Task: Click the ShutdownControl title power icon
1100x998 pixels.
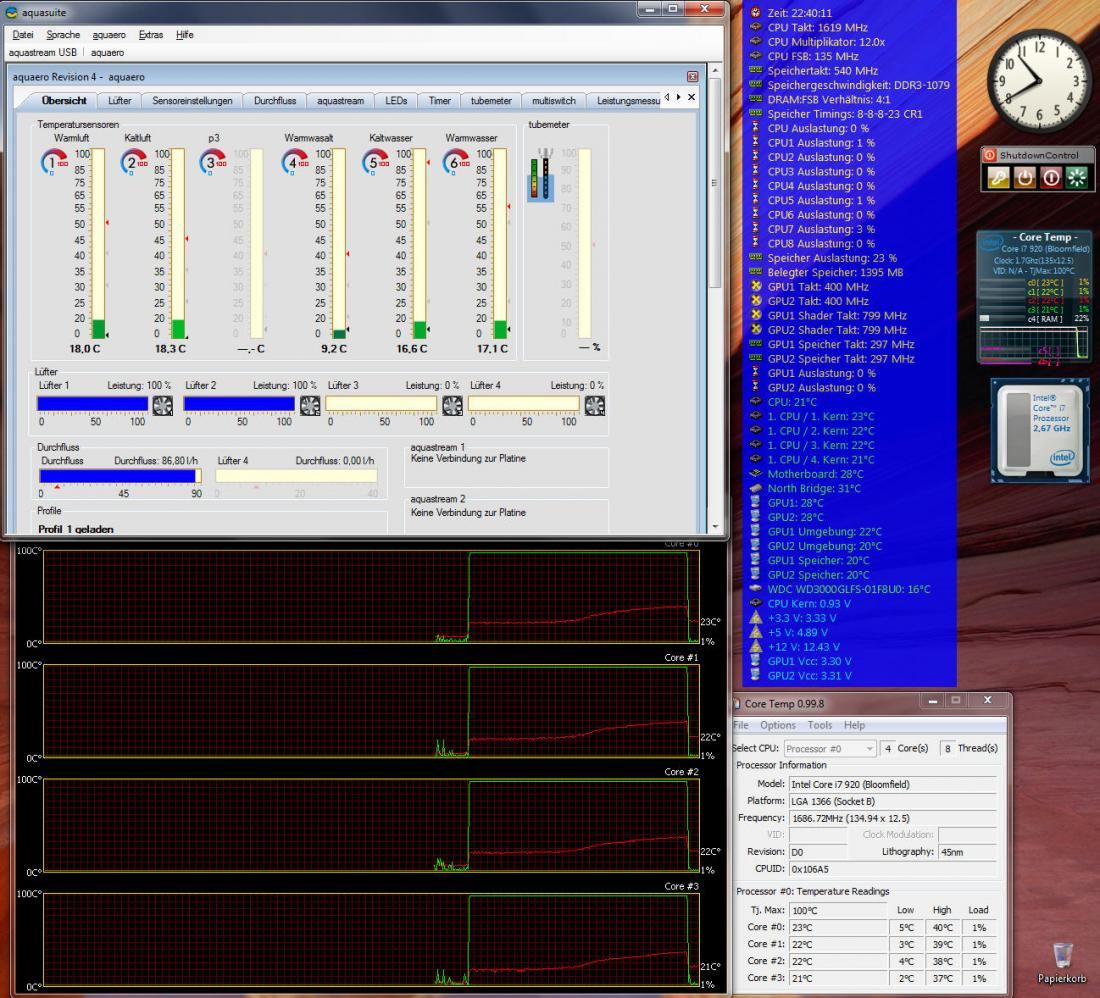Action: click(990, 155)
